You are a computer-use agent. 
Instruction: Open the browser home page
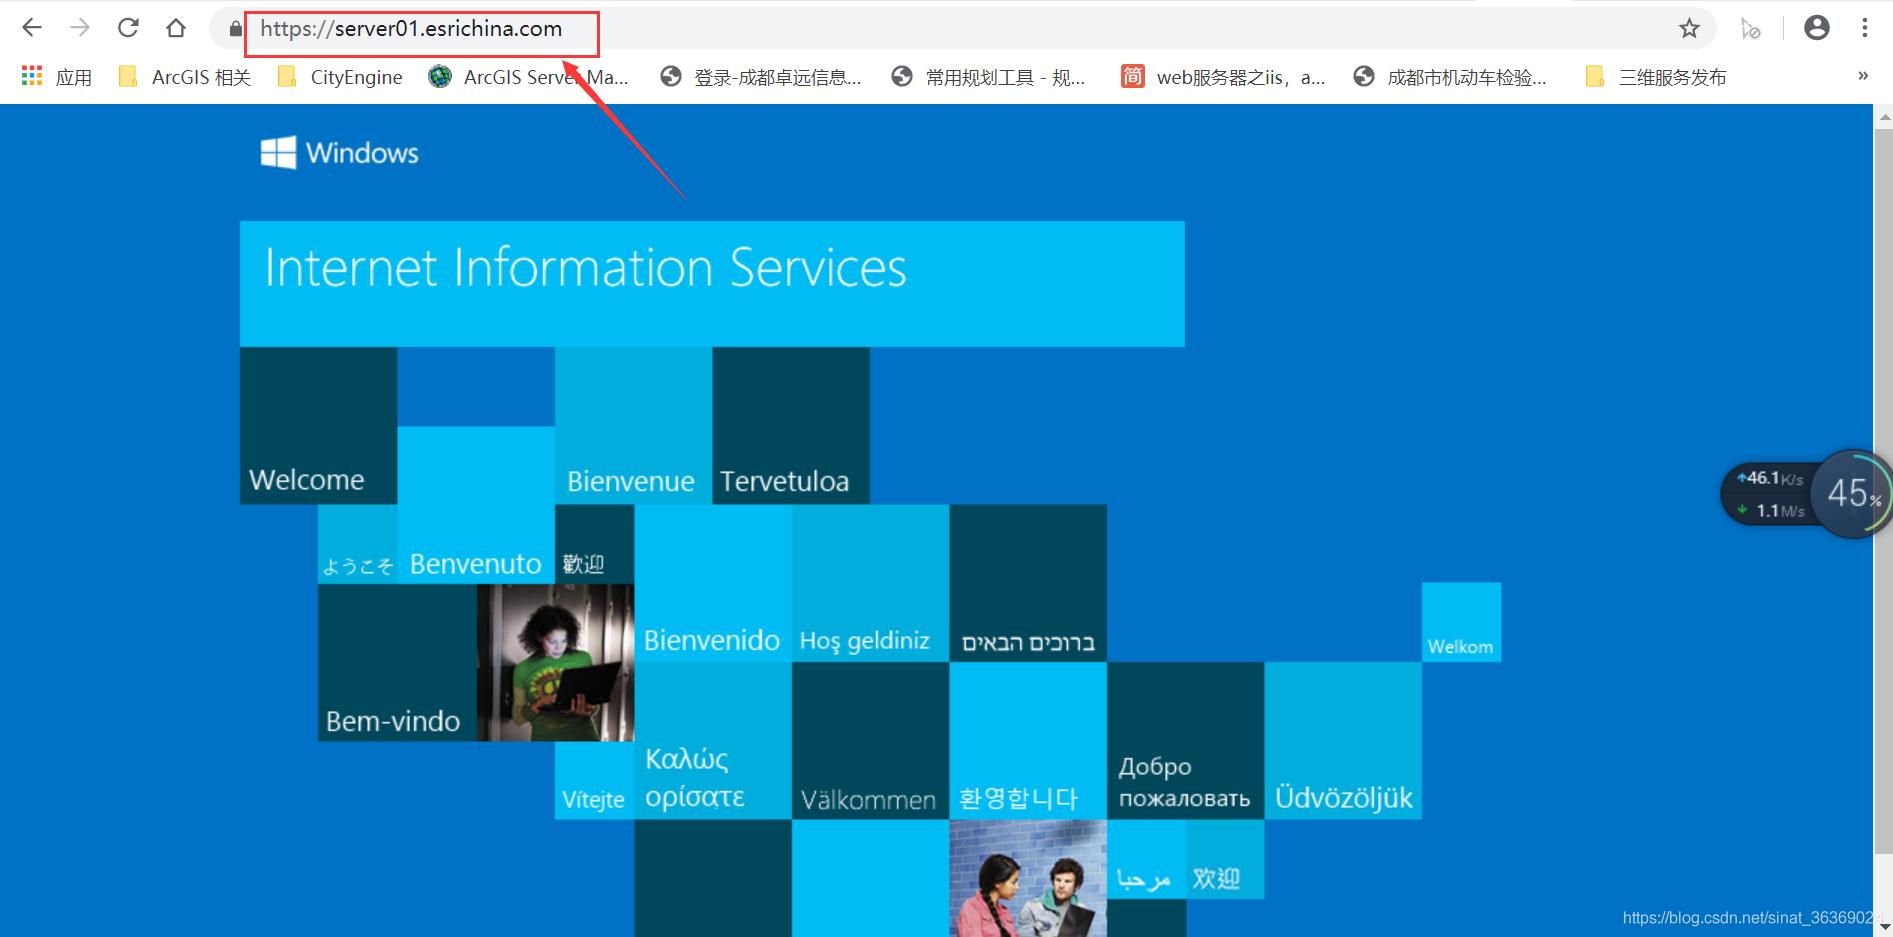click(x=176, y=27)
